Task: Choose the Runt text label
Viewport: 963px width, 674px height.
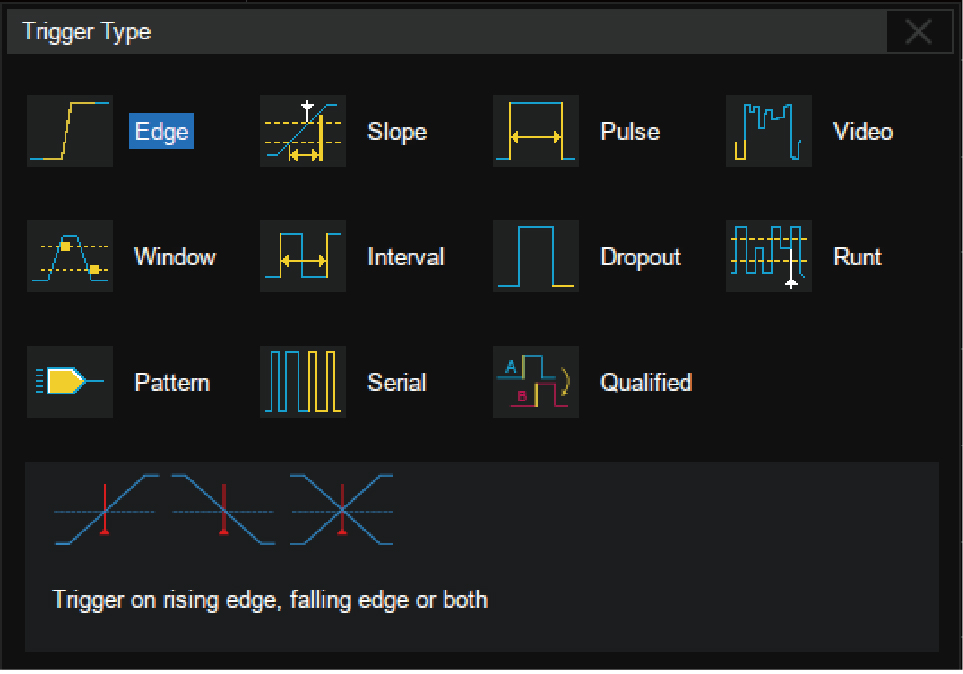Action: [x=859, y=257]
